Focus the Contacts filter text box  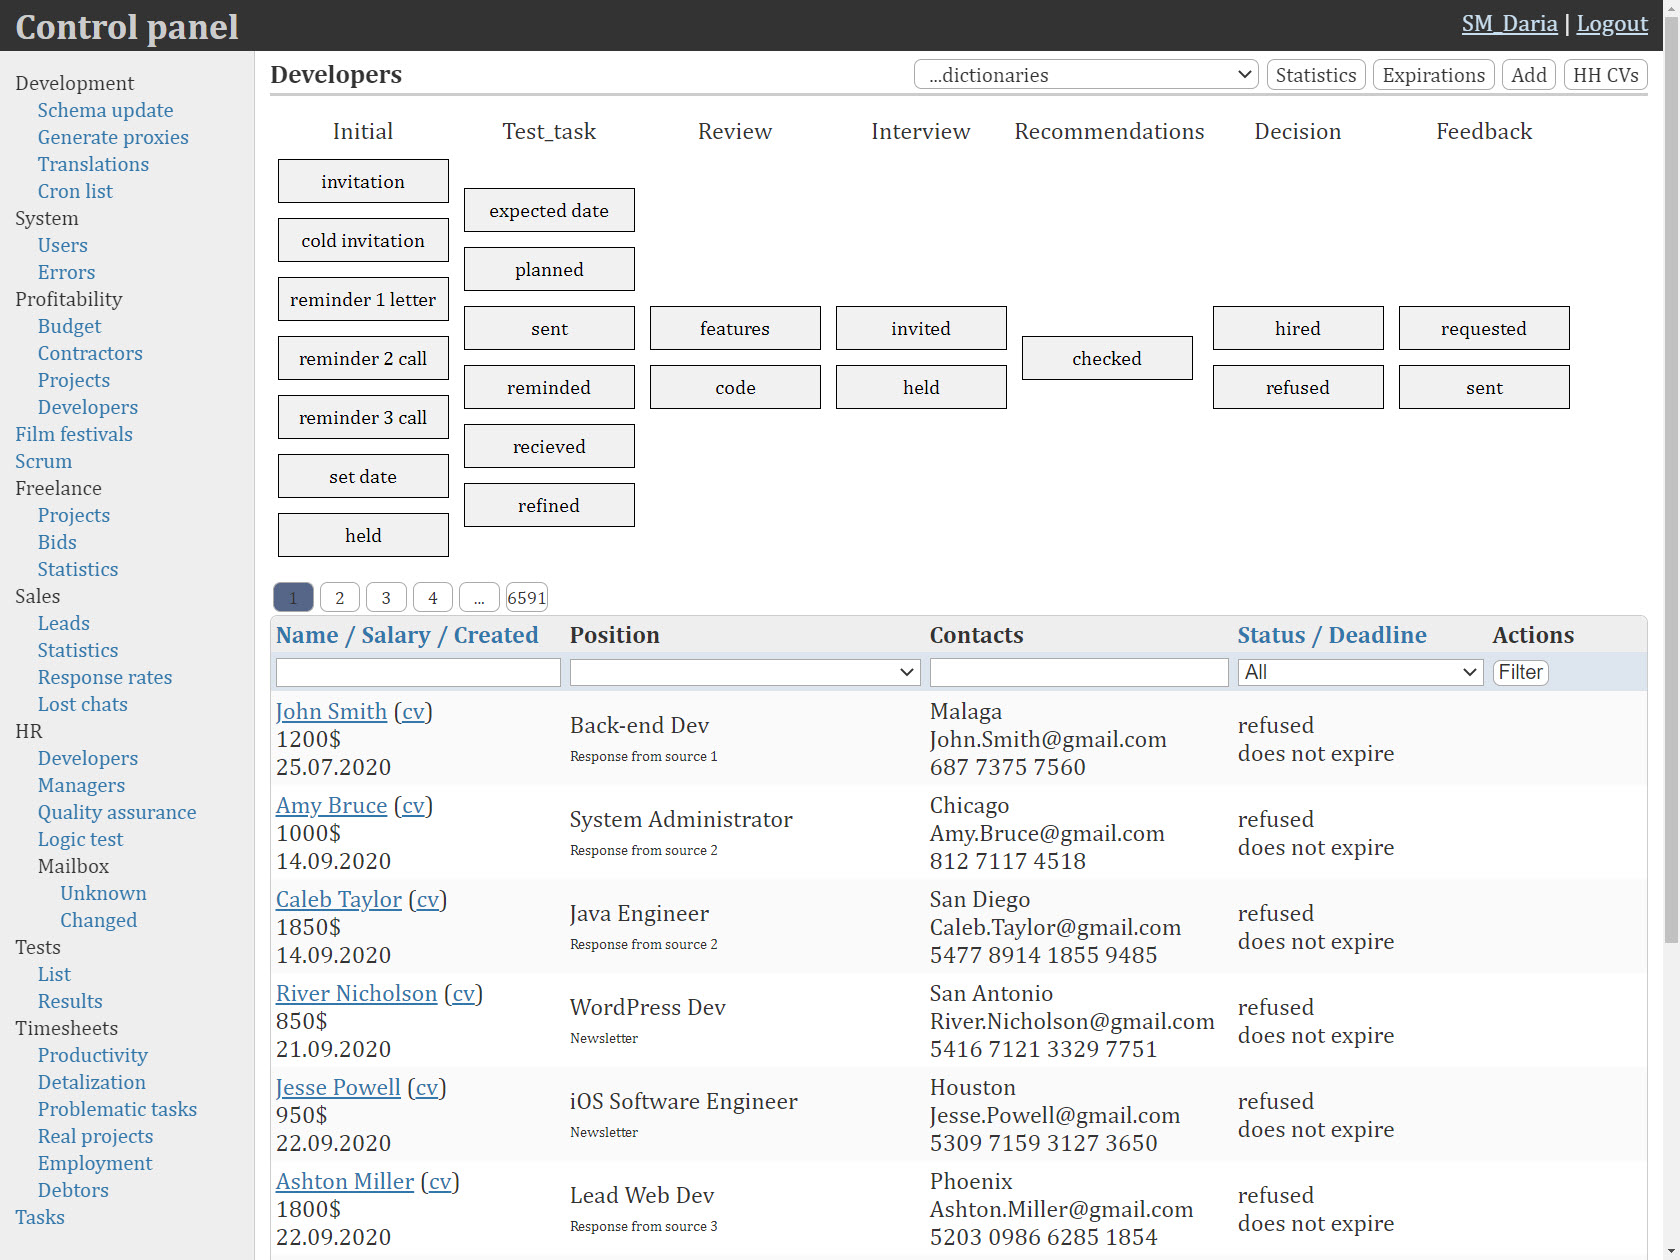(1078, 673)
